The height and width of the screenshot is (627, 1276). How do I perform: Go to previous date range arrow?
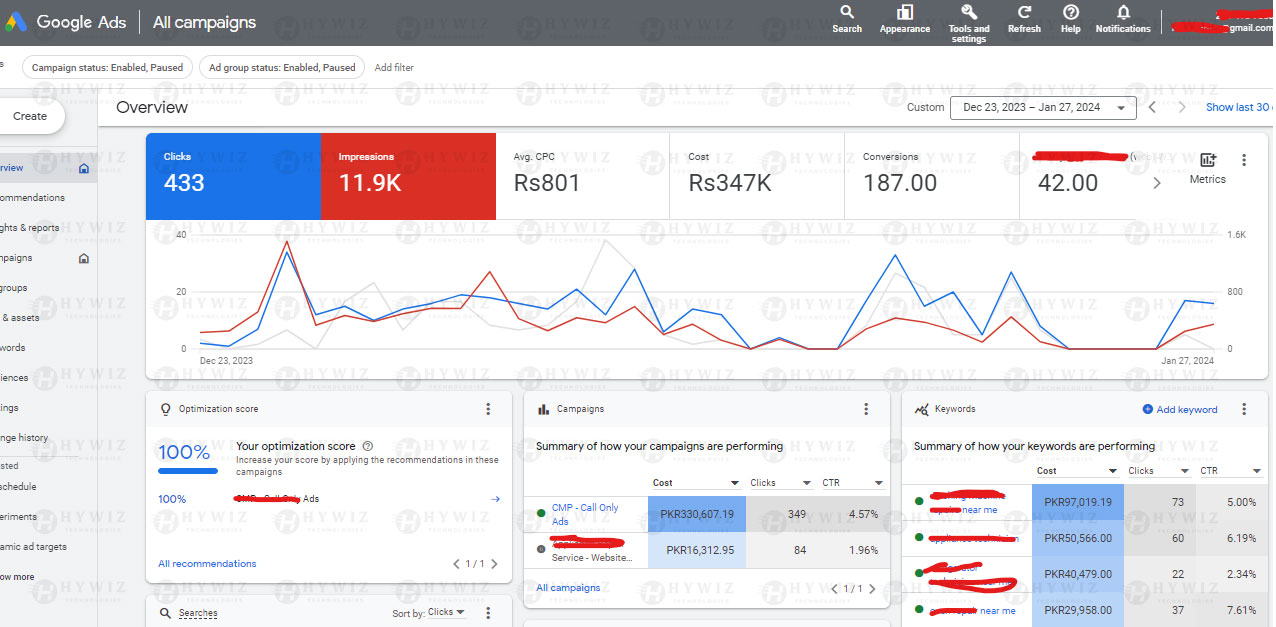(1152, 107)
